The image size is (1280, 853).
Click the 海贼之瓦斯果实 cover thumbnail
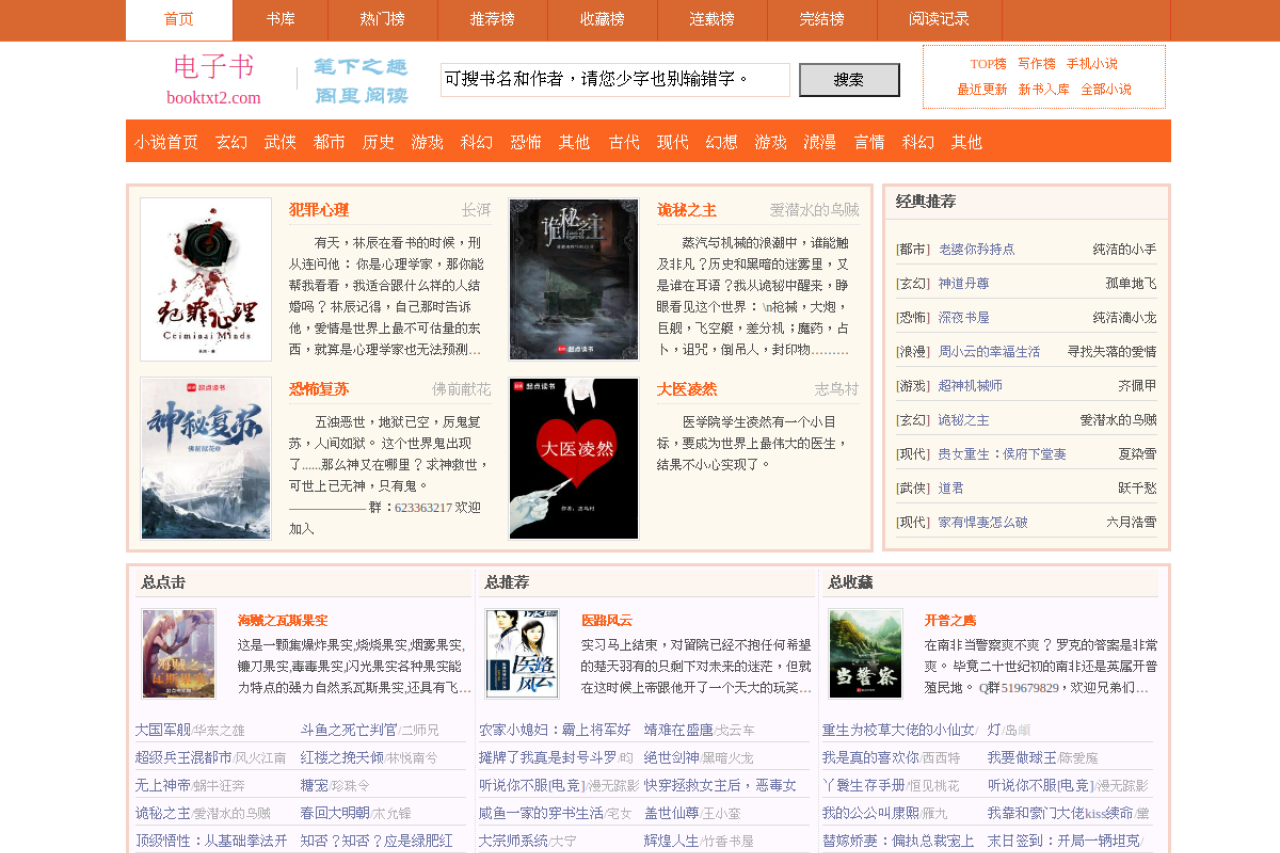pyautogui.click(x=179, y=653)
